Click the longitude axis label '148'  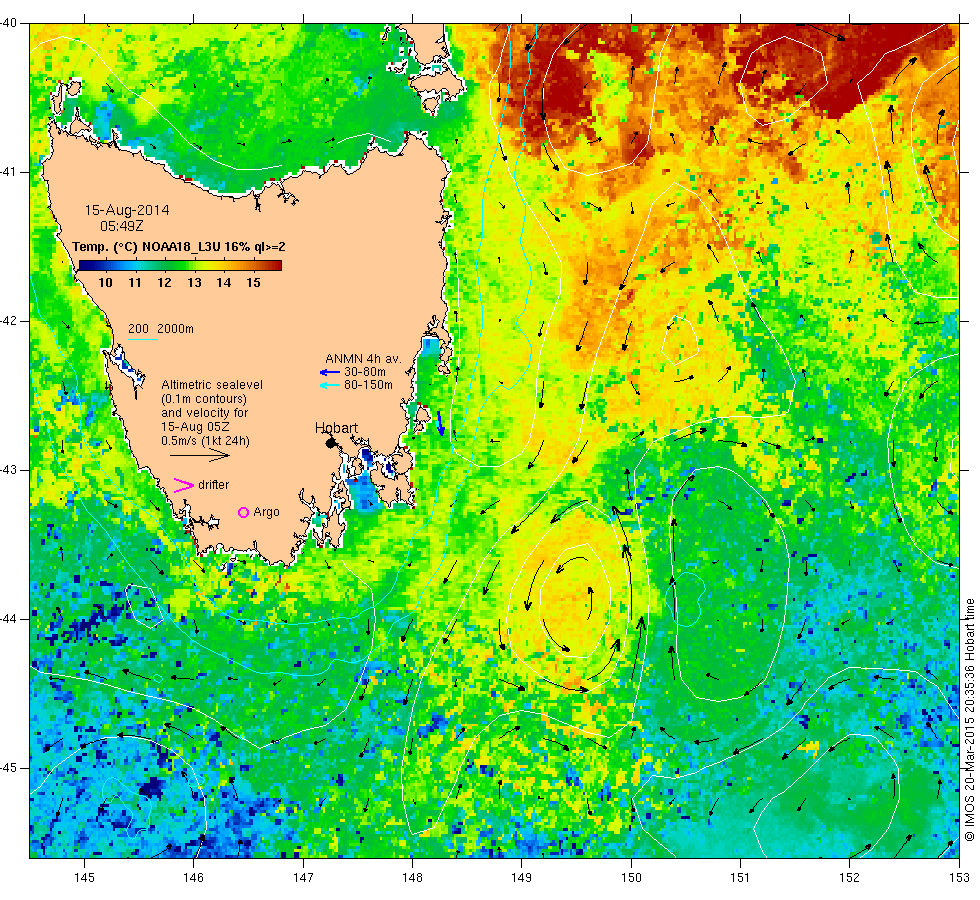412,878
